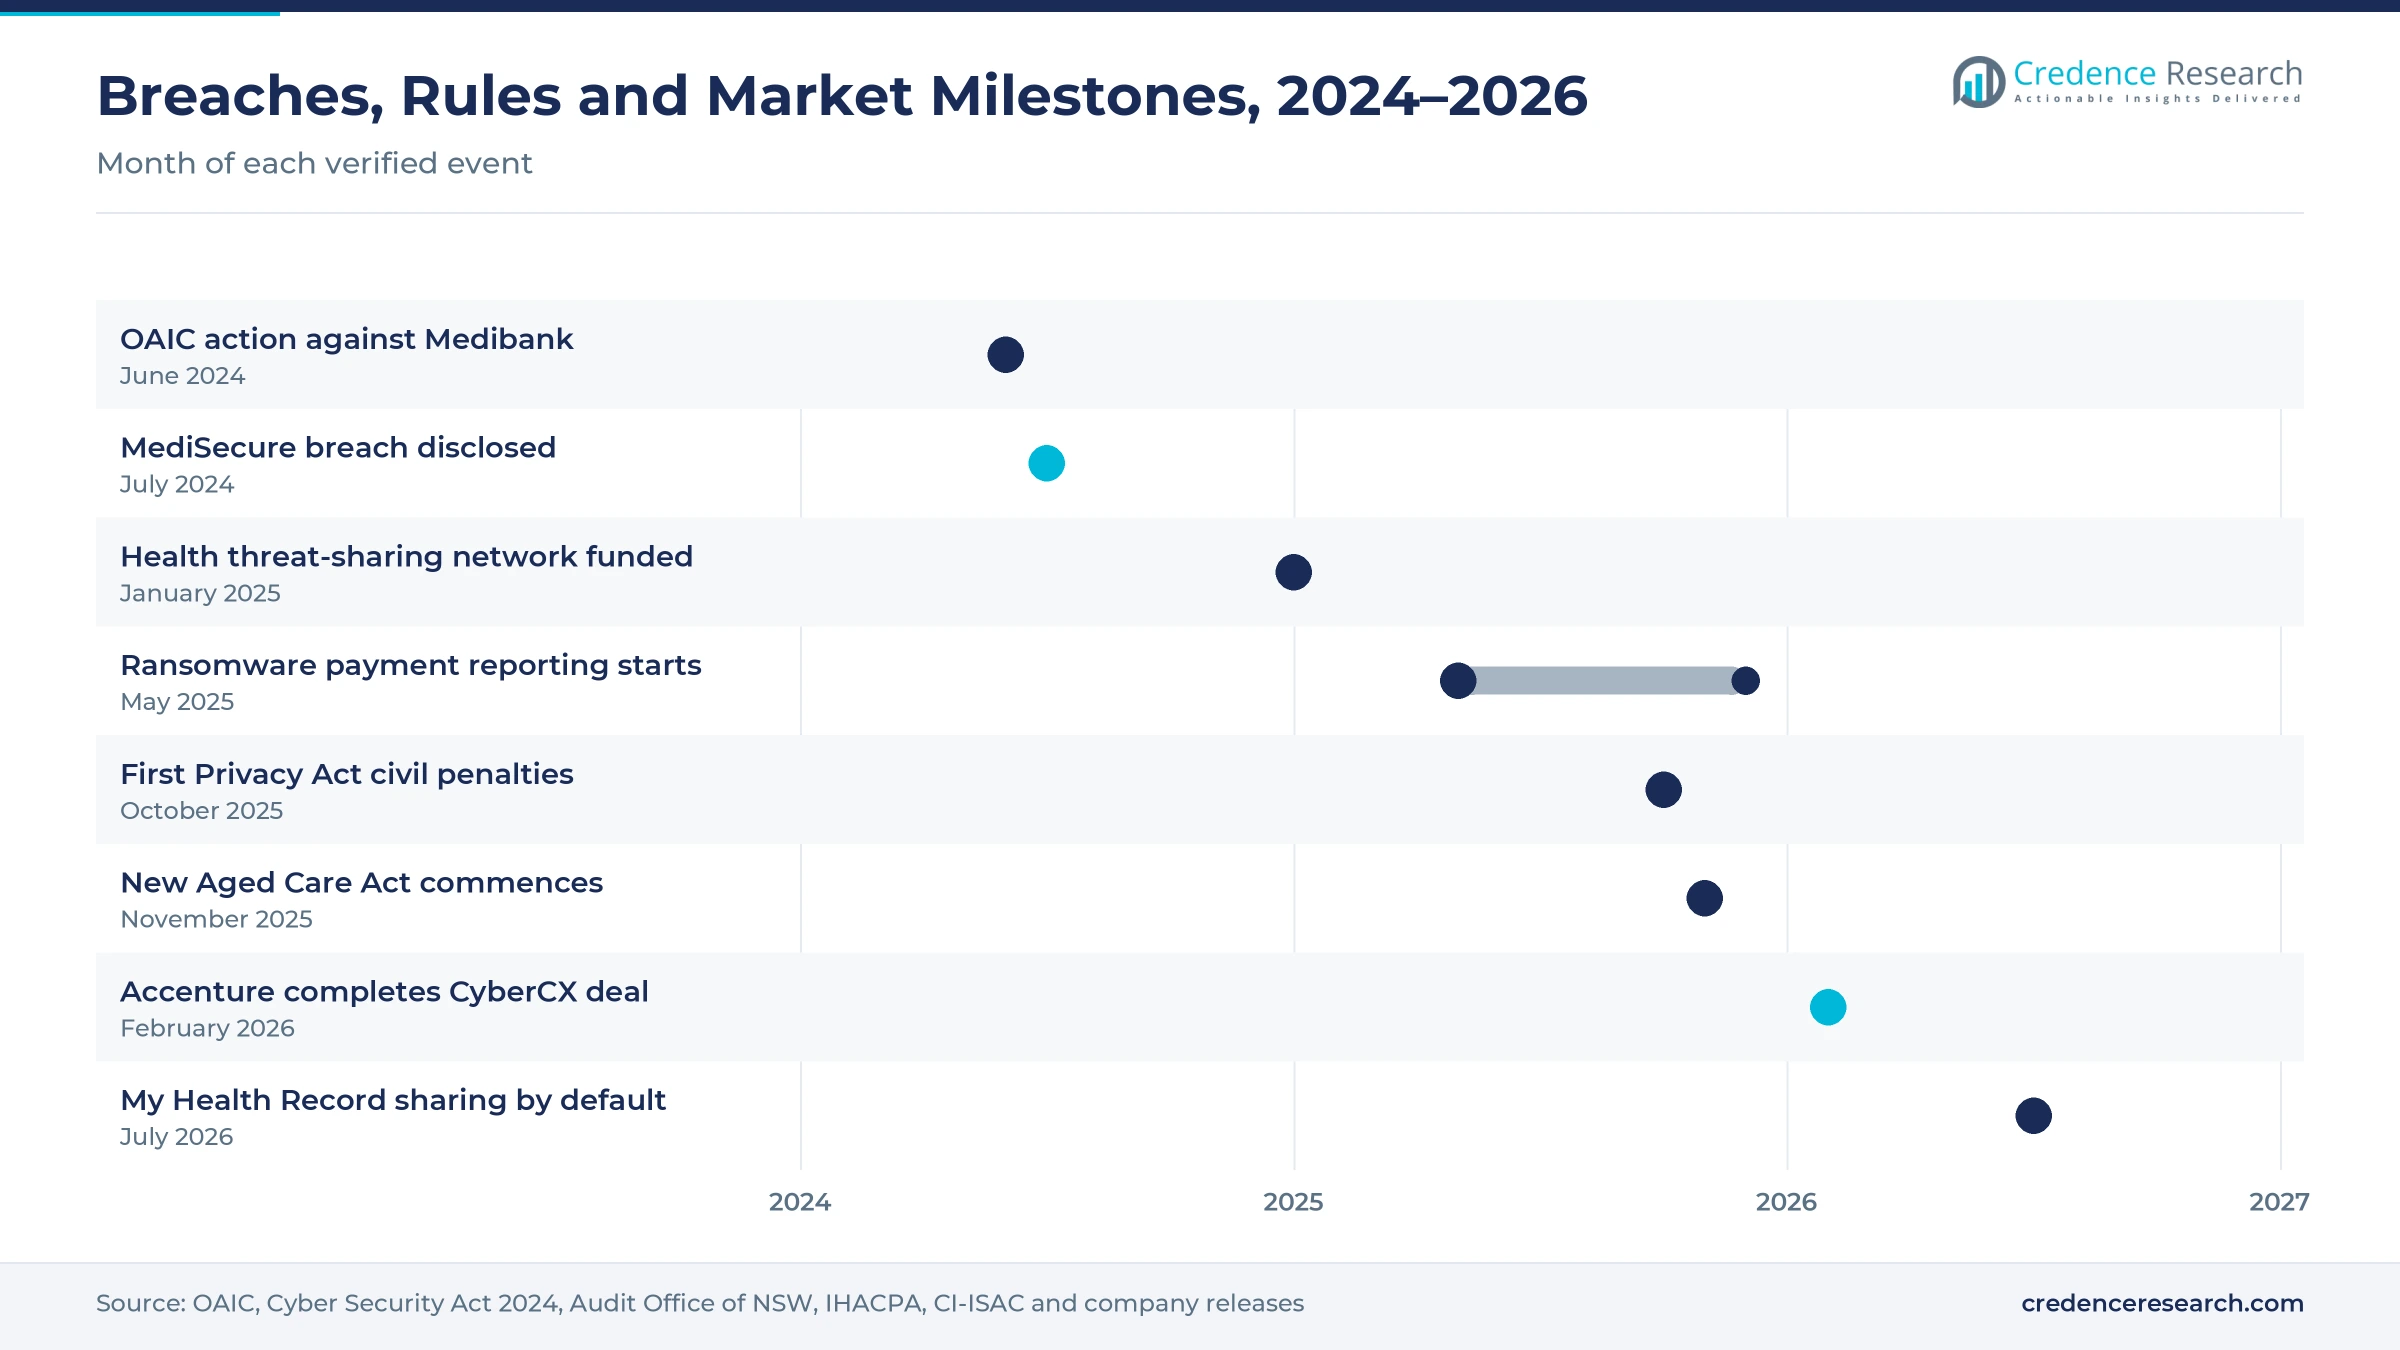Click the subtitle 'Month of each verified event'
Screen dimensions: 2400x1350
[x=314, y=163]
